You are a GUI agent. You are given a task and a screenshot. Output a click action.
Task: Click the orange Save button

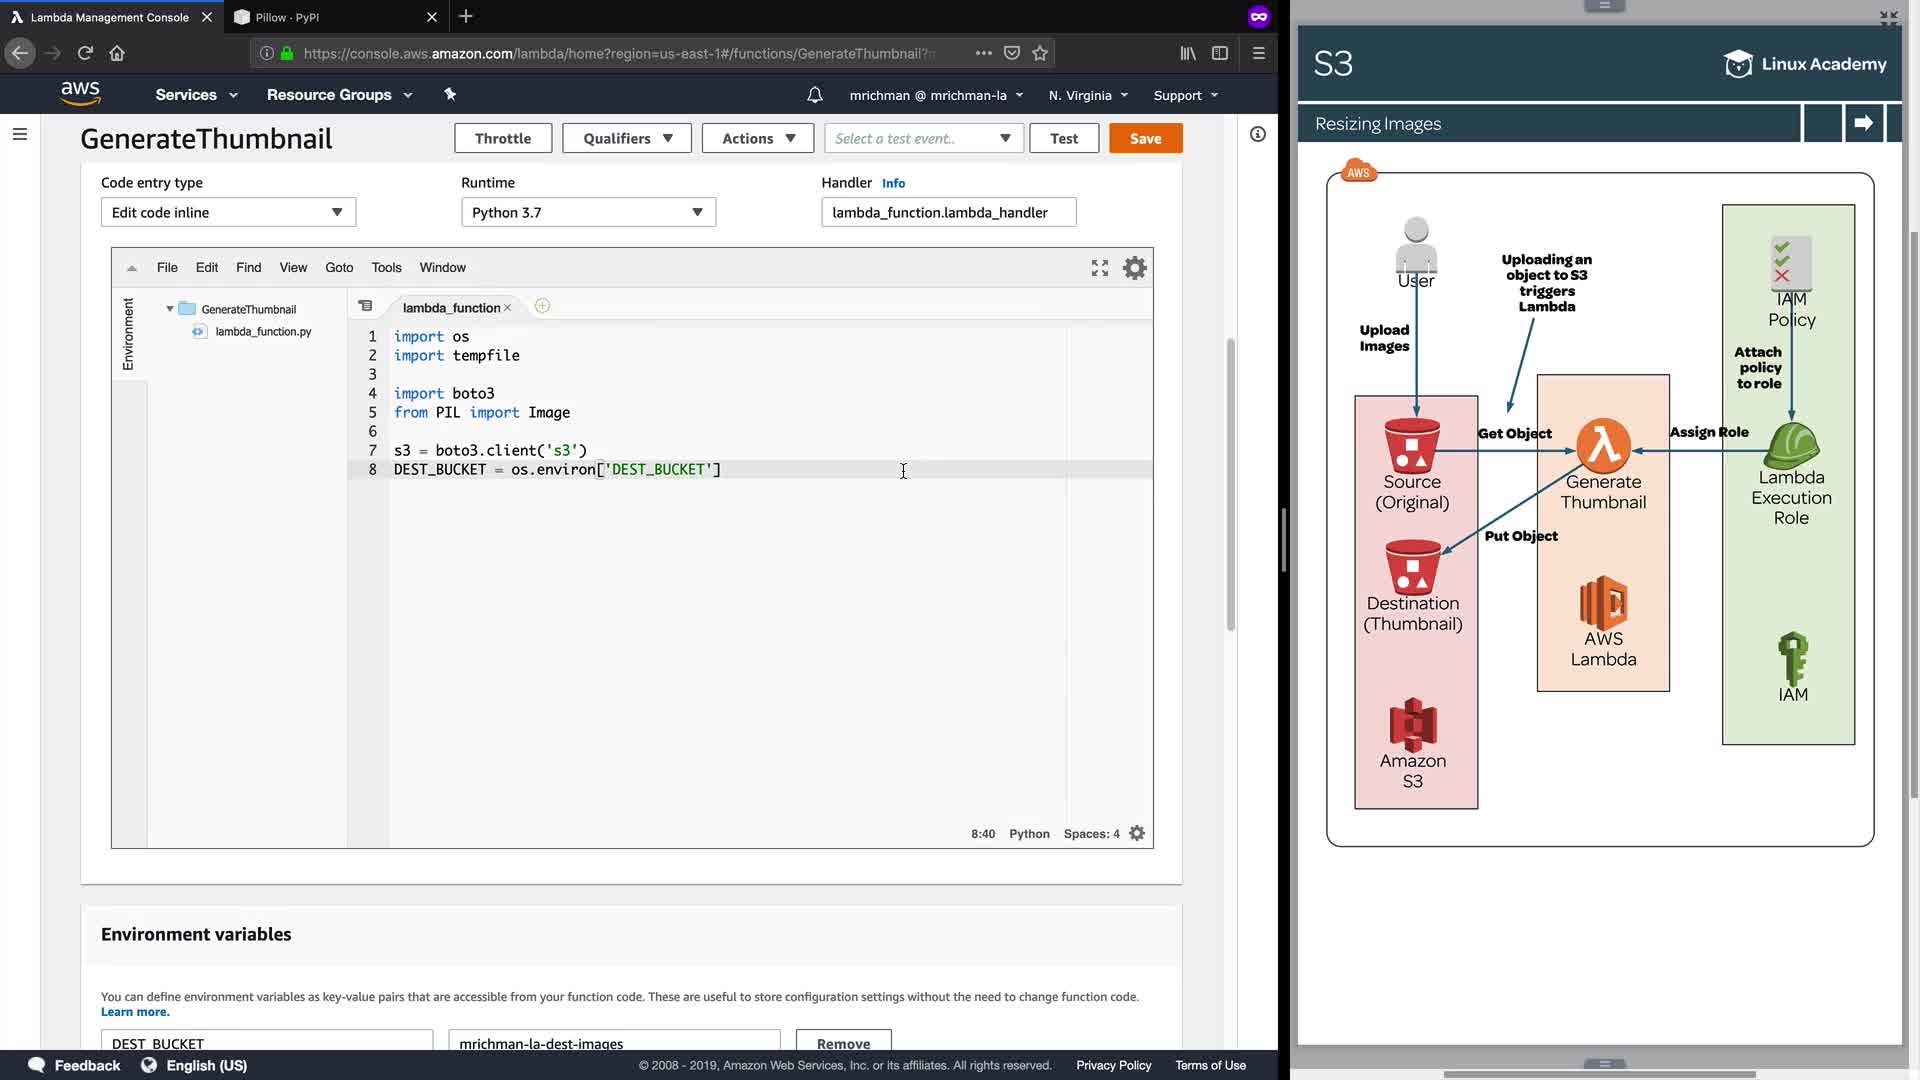coord(1145,138)
